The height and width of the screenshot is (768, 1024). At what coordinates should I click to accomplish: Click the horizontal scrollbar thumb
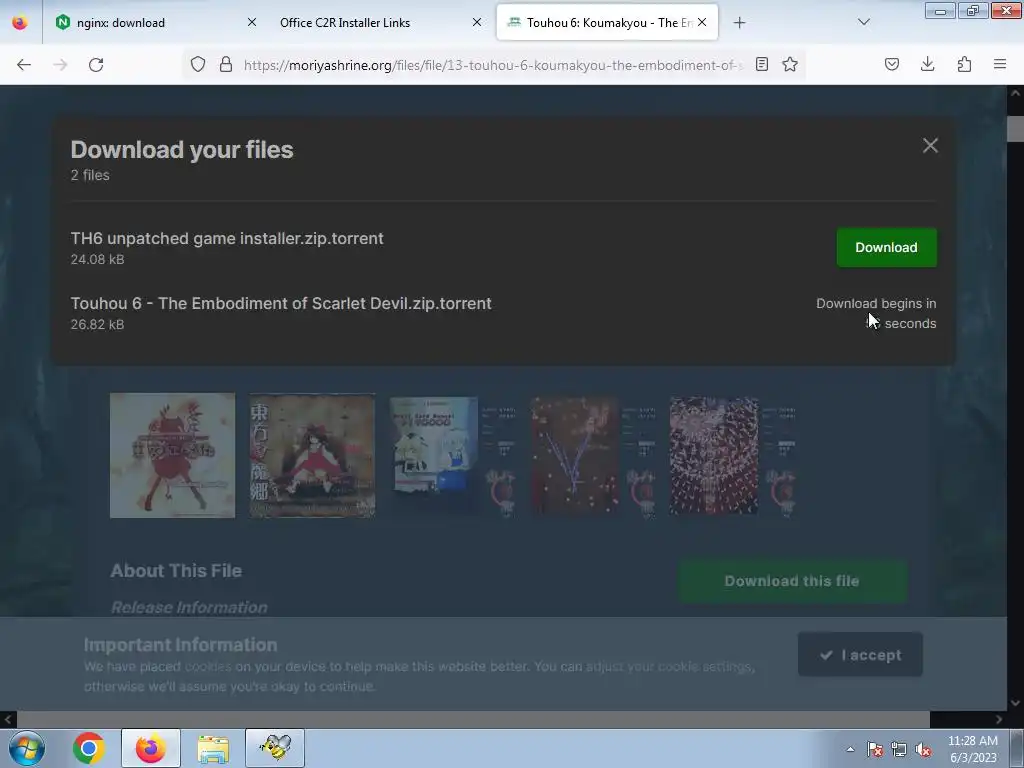point(473,720)
